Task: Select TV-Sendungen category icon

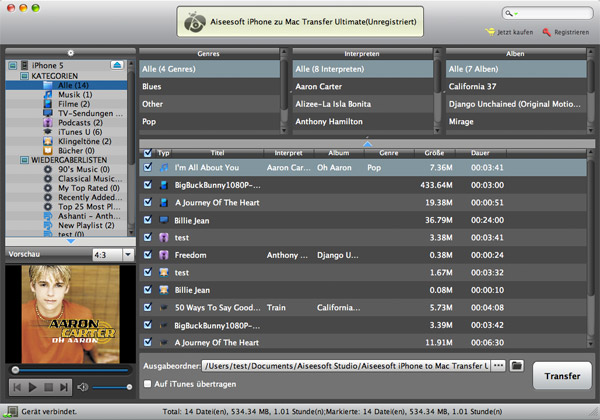Action: (48, 113)
